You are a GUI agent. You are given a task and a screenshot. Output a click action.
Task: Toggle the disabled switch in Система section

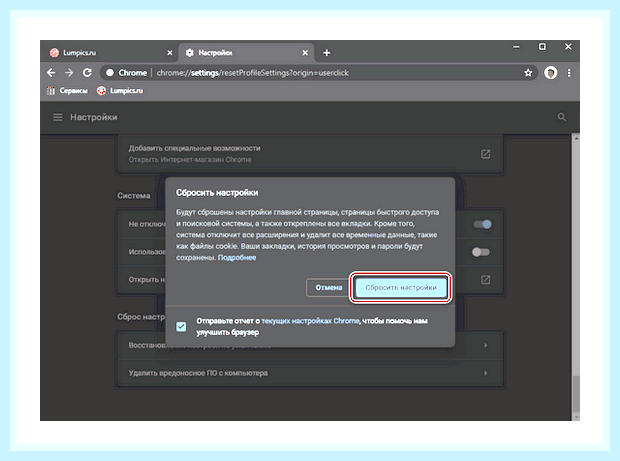click(481, 252)
